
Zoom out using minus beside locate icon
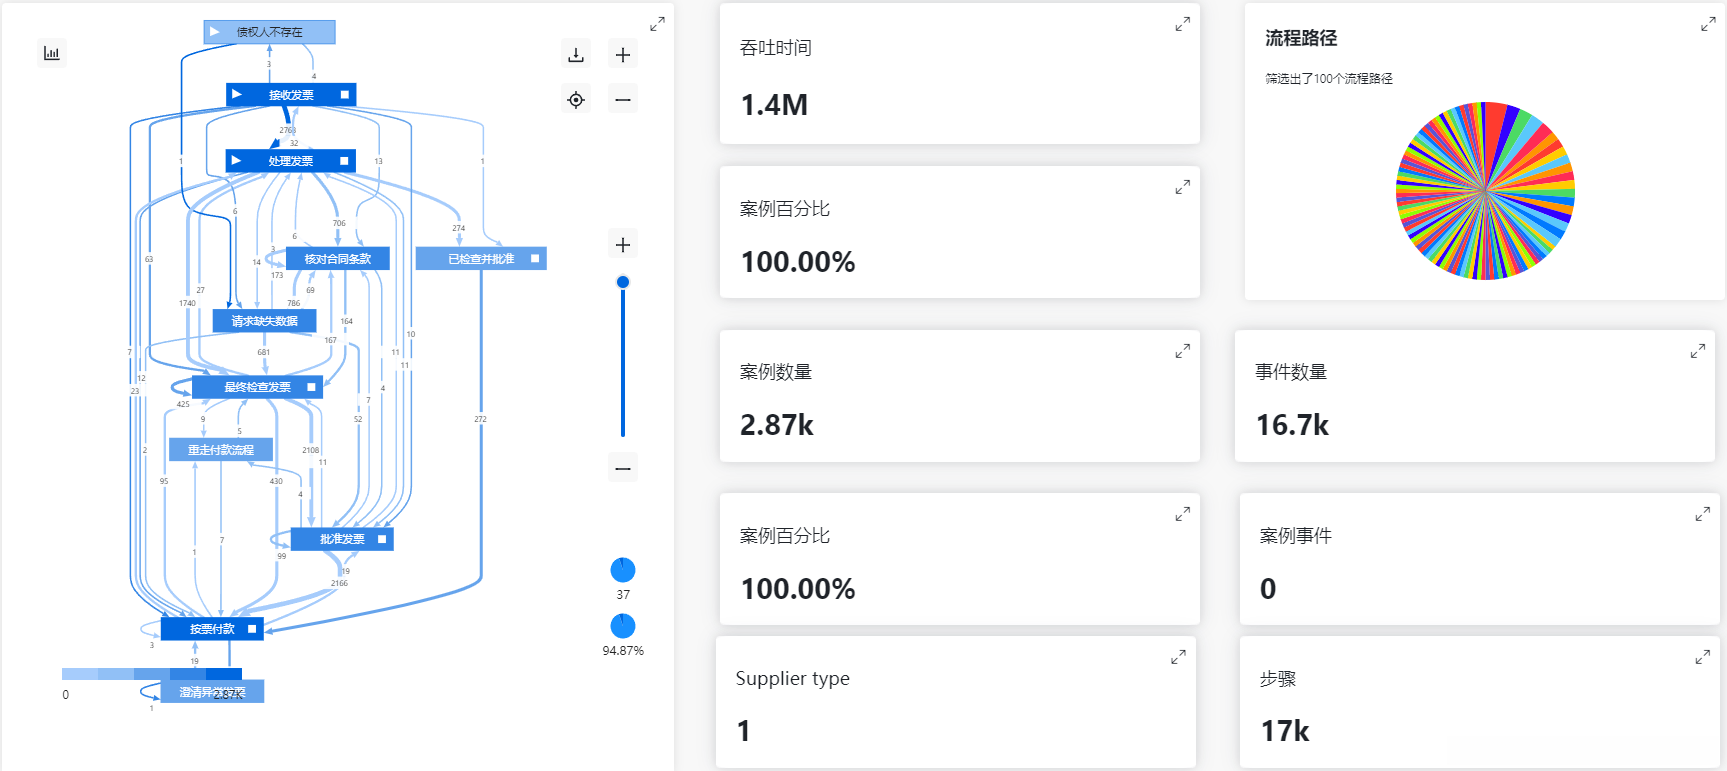coord(623,99)
